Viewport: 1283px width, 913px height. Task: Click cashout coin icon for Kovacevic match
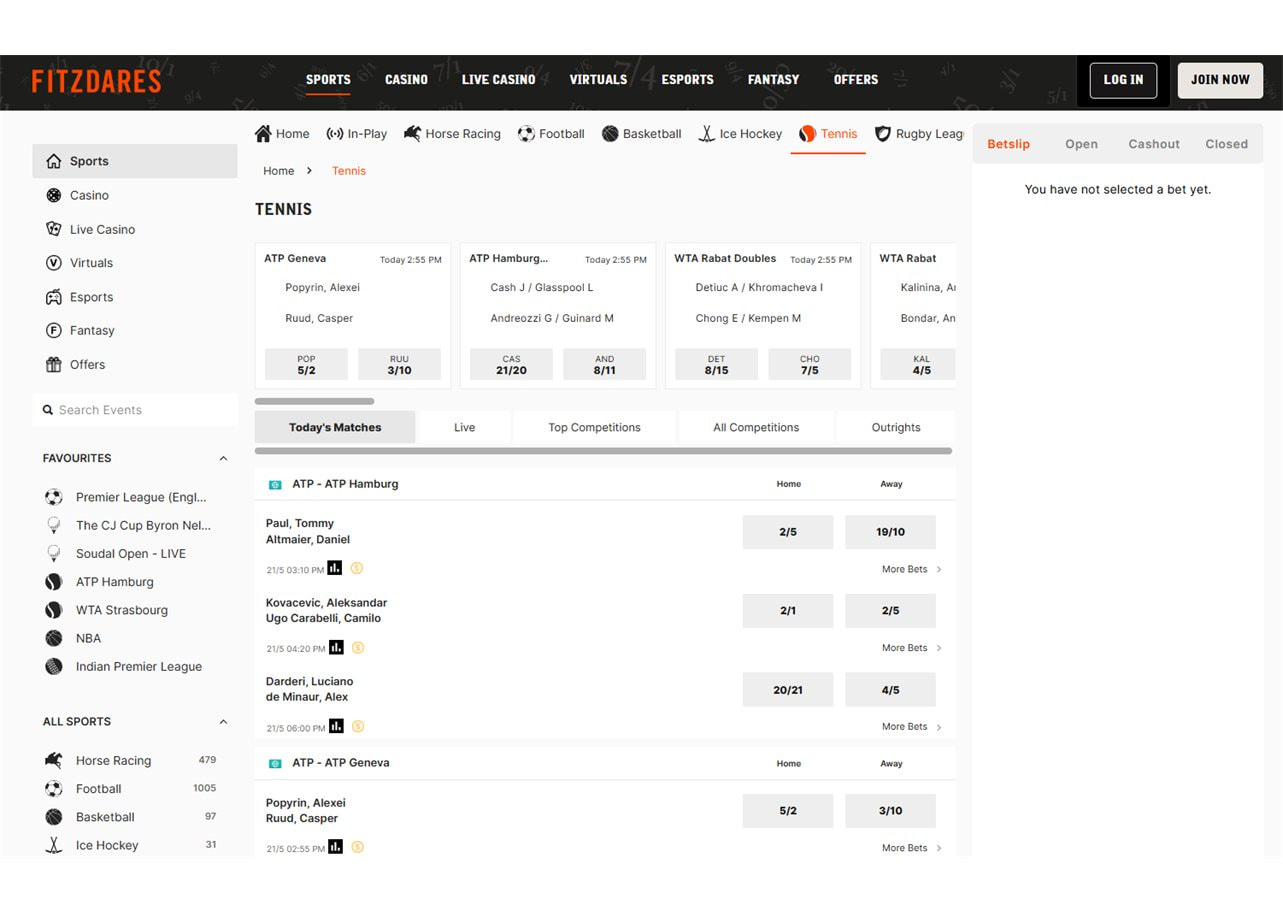[x=358, y=647]
